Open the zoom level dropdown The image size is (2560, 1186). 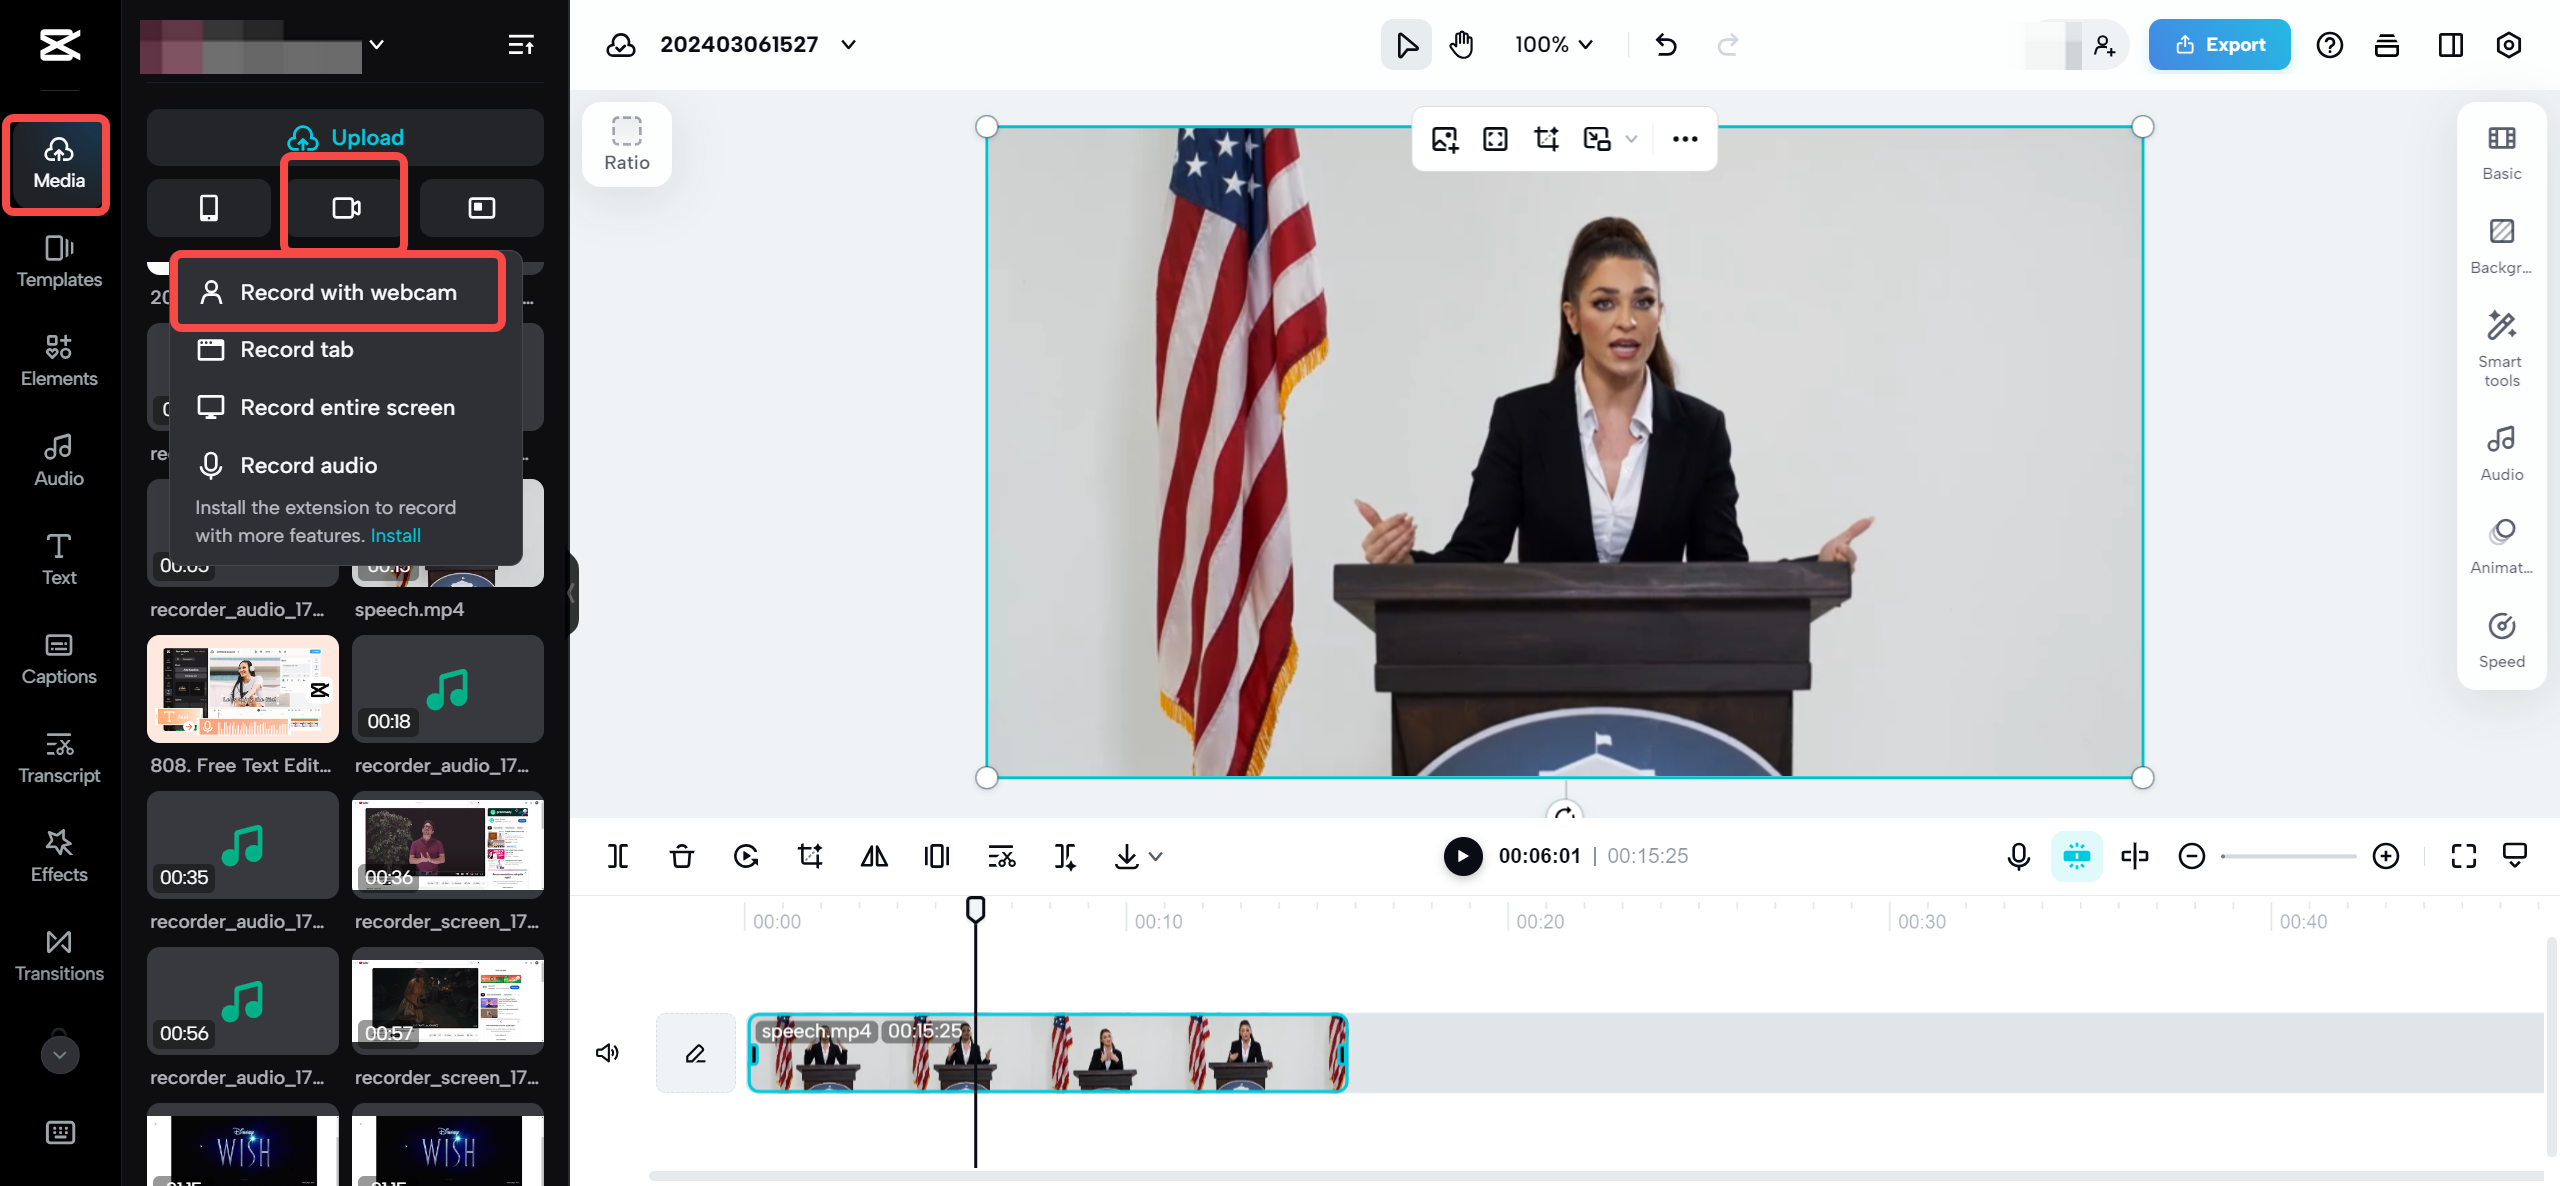coord(1553,44)
